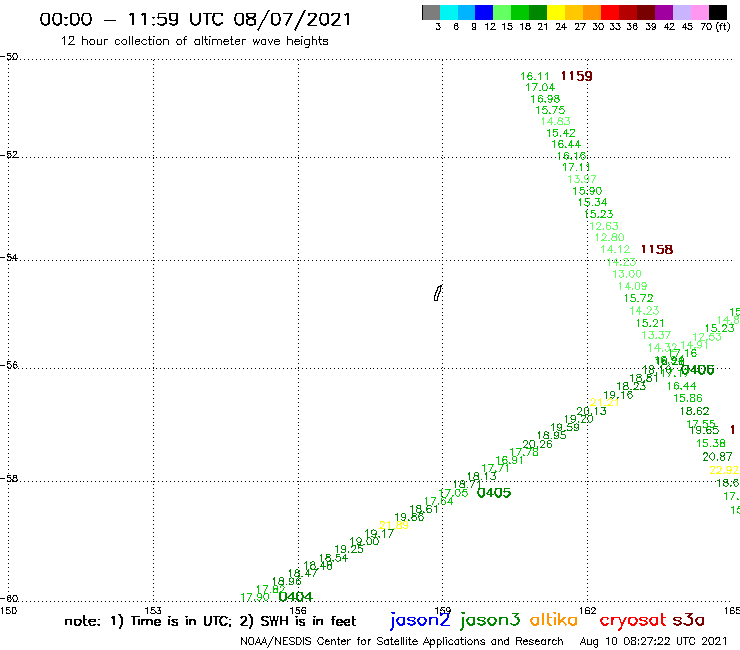
Task: Click the s3a satellite legend label
Action: 688,620
